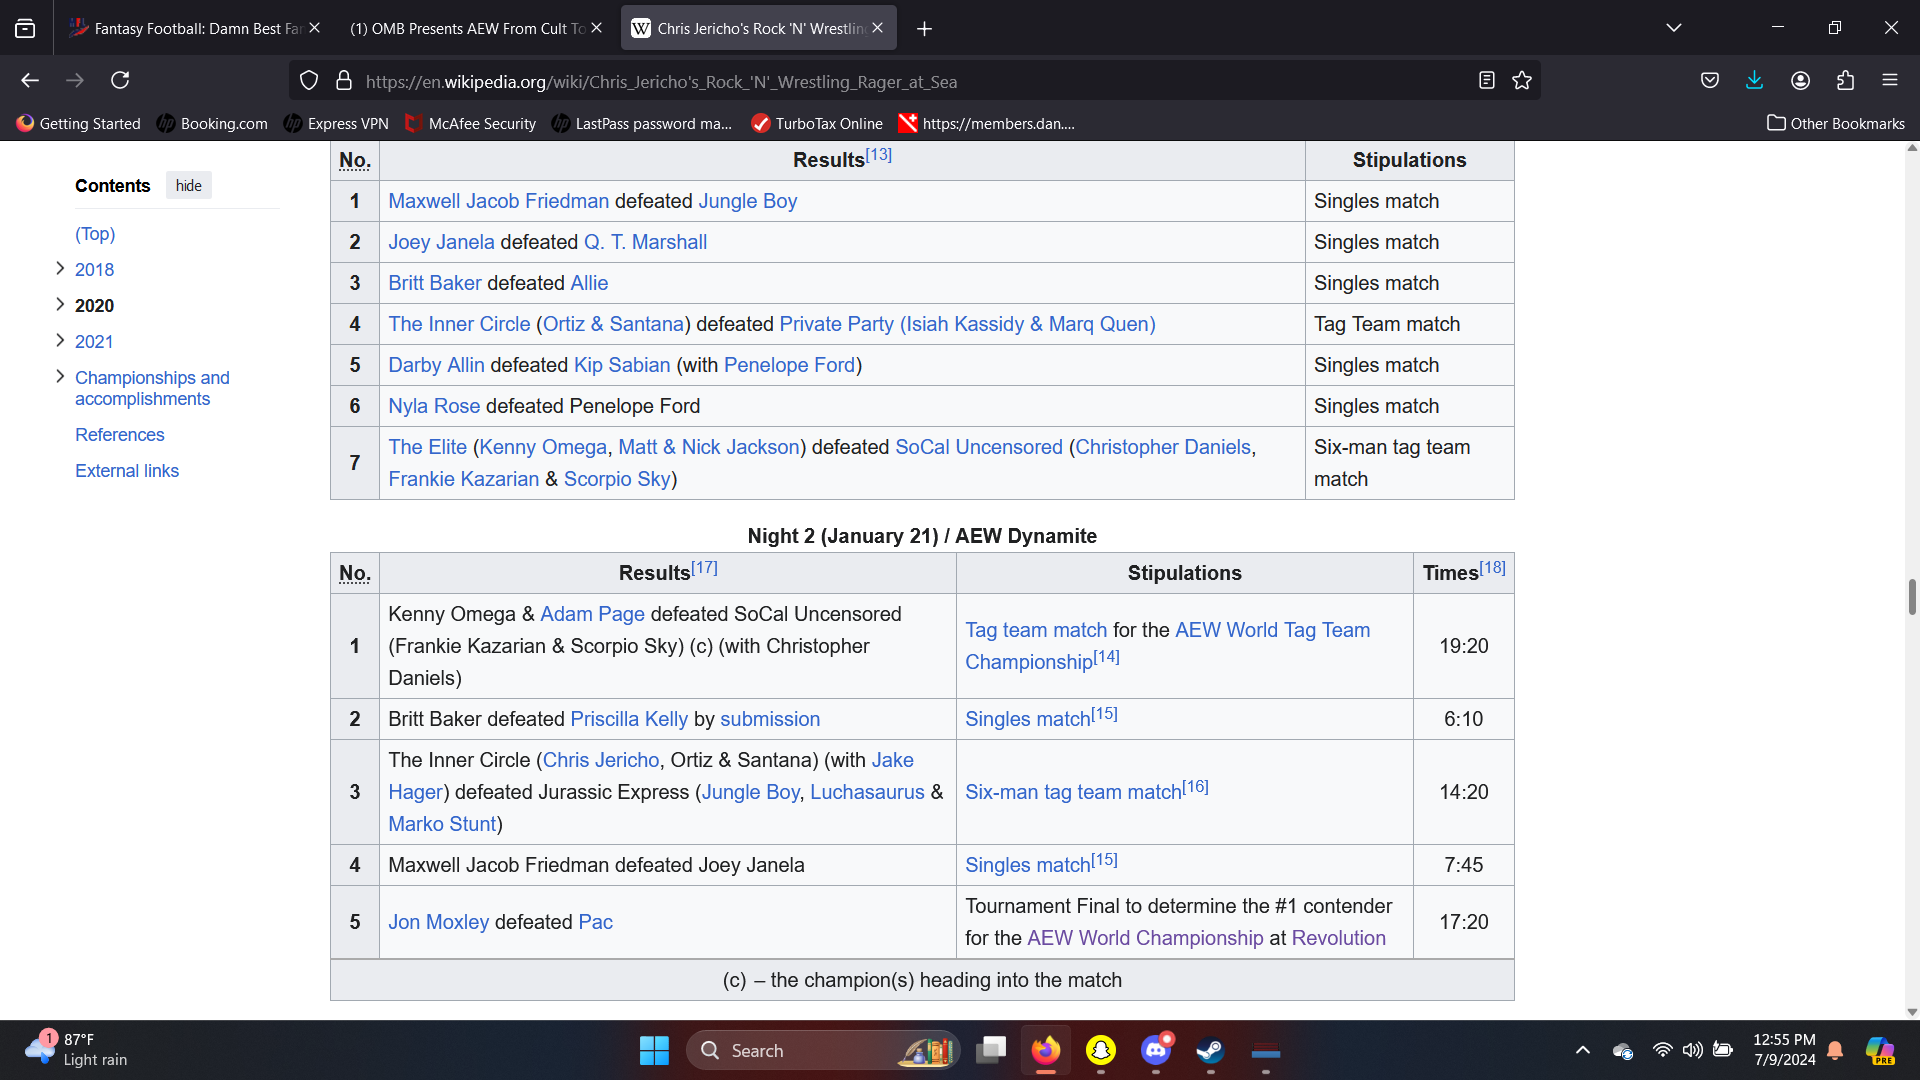Show hidden system tray icons
The height and width of the screenshot is (1080, 1920).
tap(1582, 1050)
